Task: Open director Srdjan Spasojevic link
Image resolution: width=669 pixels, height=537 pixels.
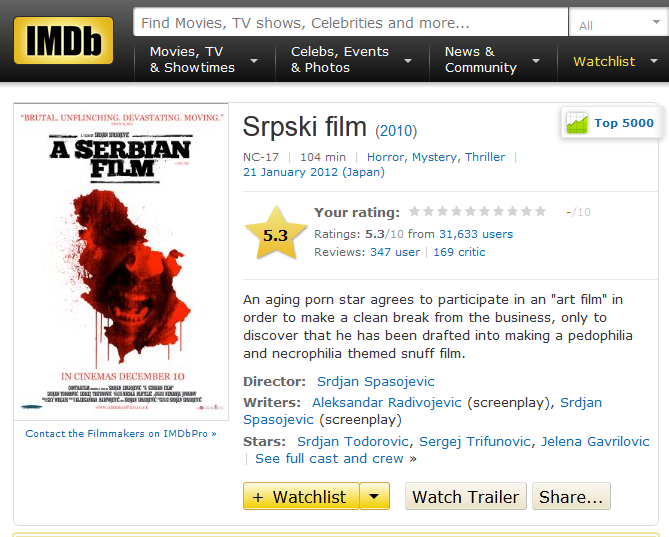Action: (x=375, y=381)
